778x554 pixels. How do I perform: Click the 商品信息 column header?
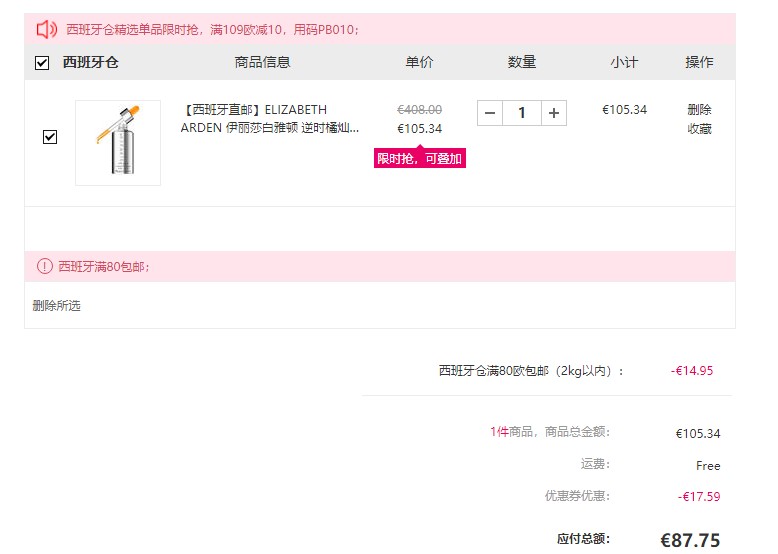click(x=262, y=62)
